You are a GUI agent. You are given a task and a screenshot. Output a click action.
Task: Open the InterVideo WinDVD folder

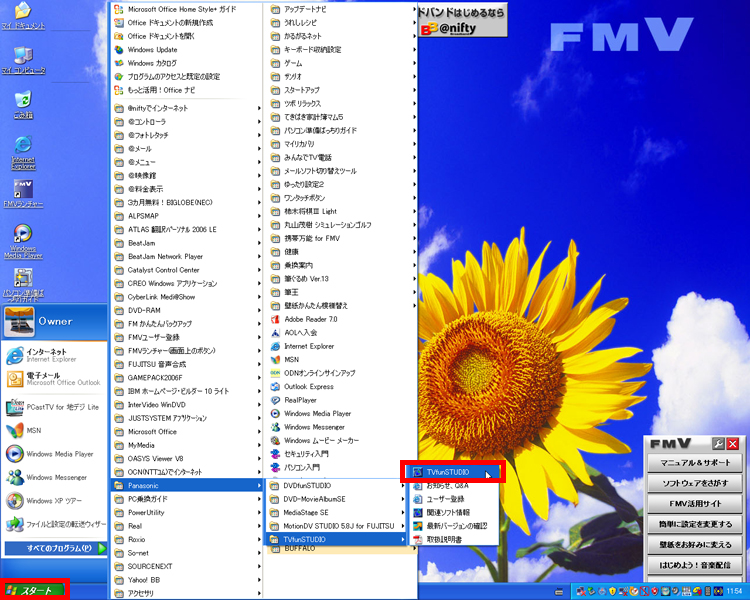click(x=187, y=404)
